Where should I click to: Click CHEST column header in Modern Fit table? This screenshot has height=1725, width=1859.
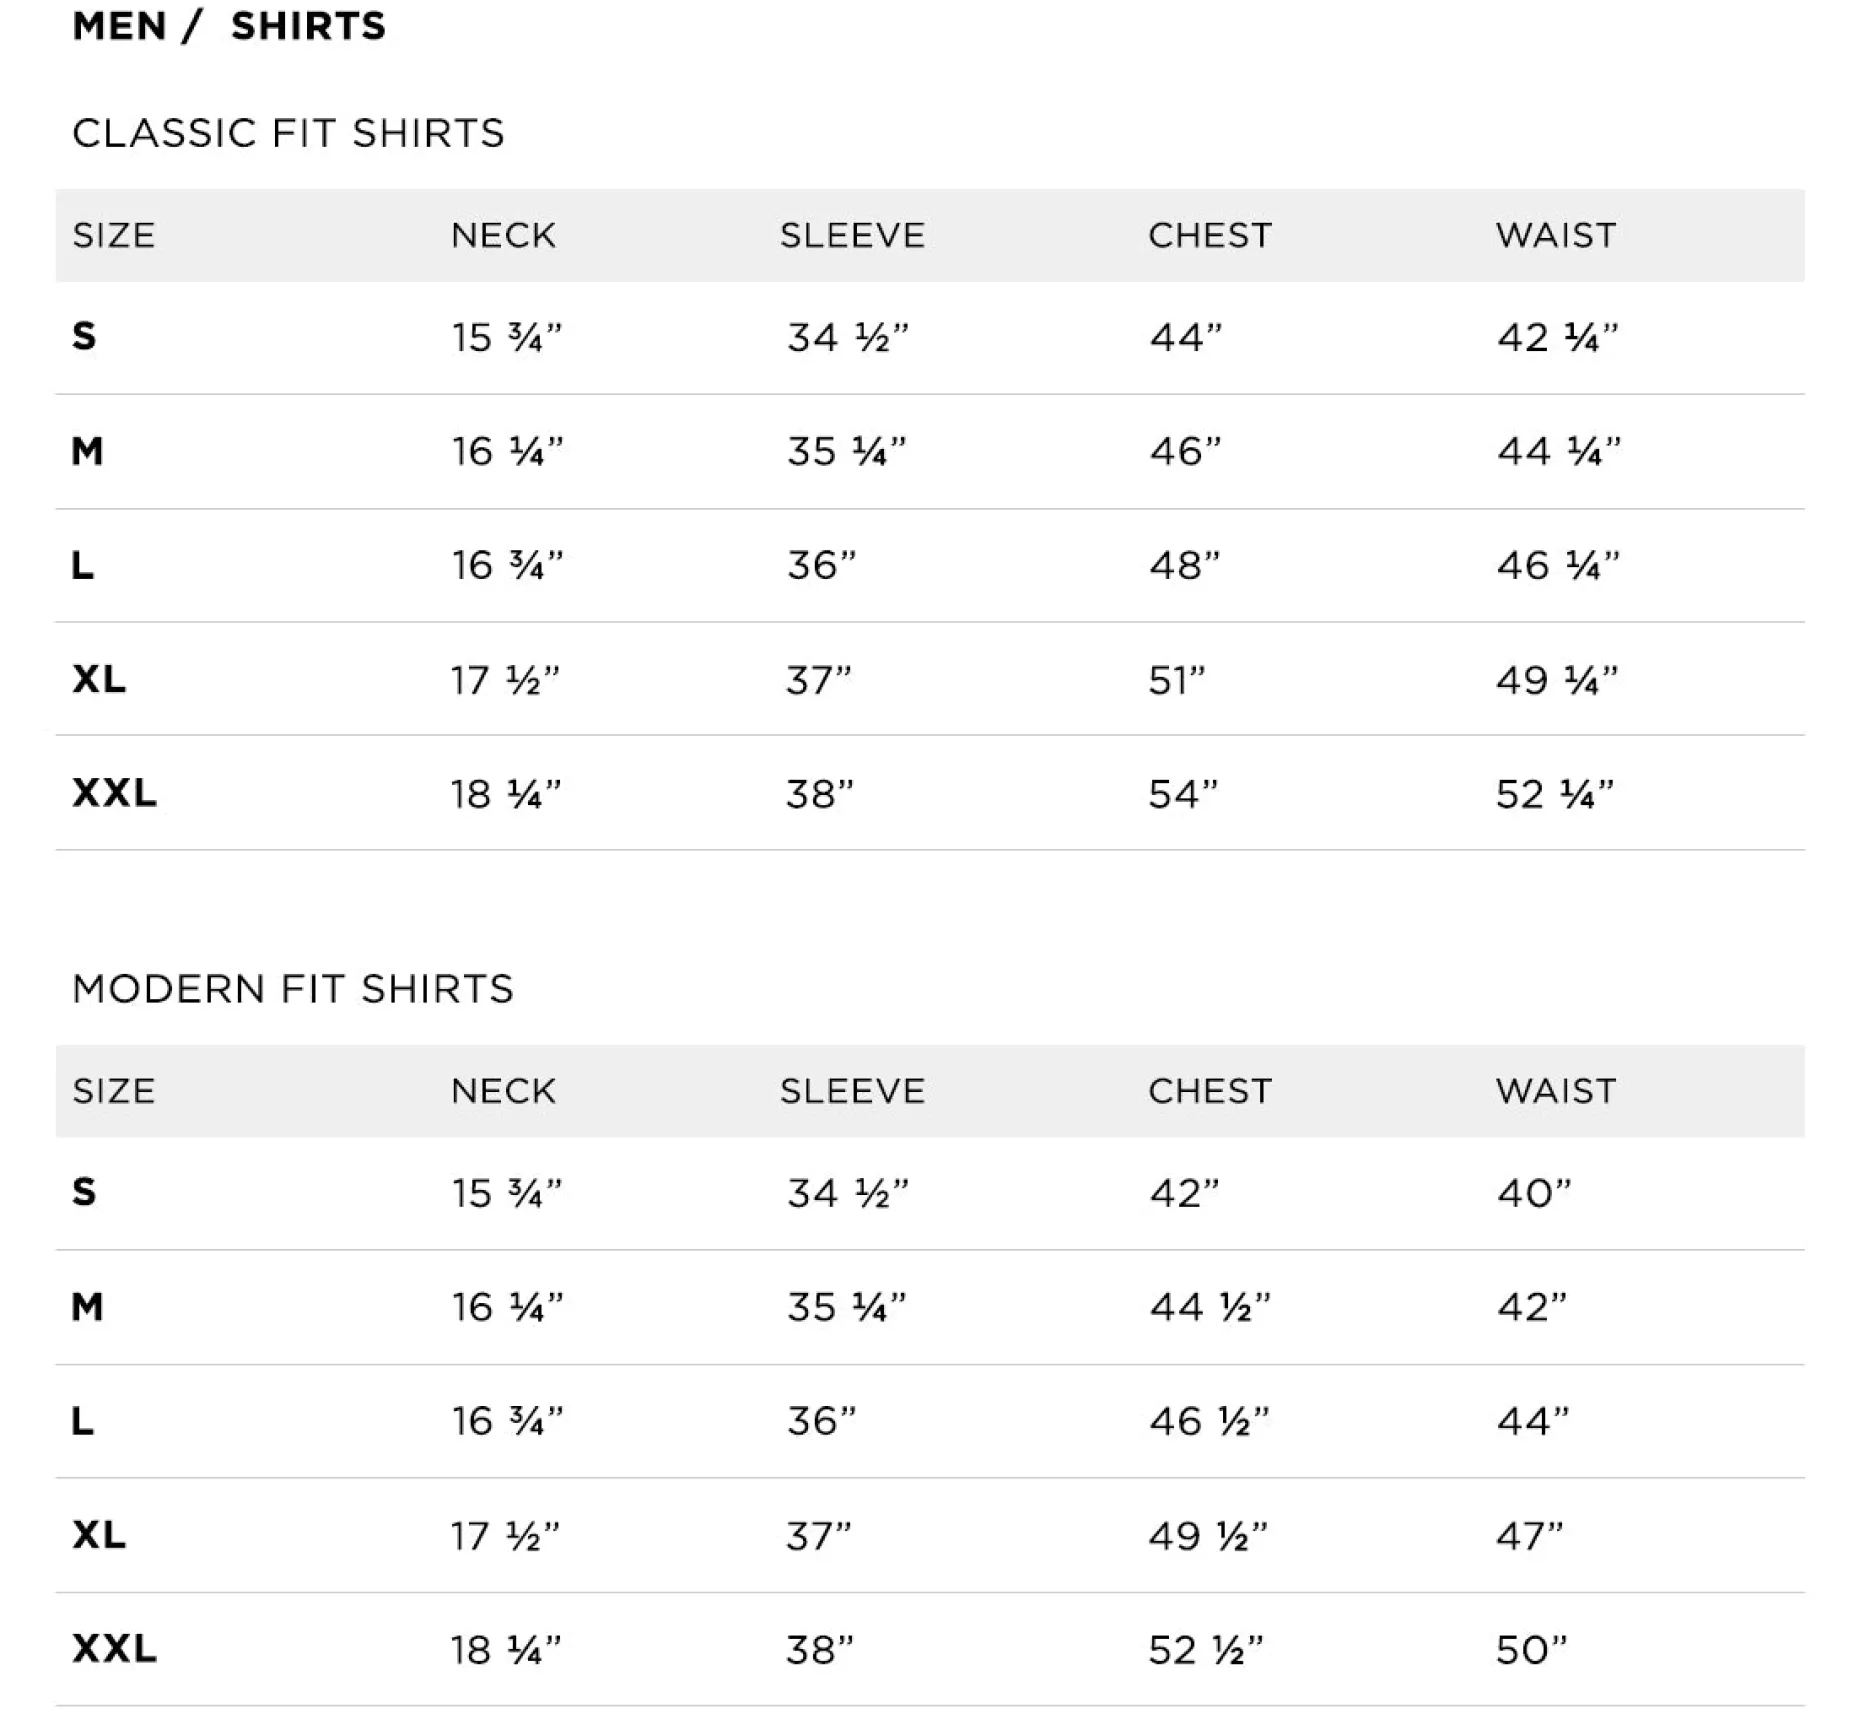coord(1209,1091)
